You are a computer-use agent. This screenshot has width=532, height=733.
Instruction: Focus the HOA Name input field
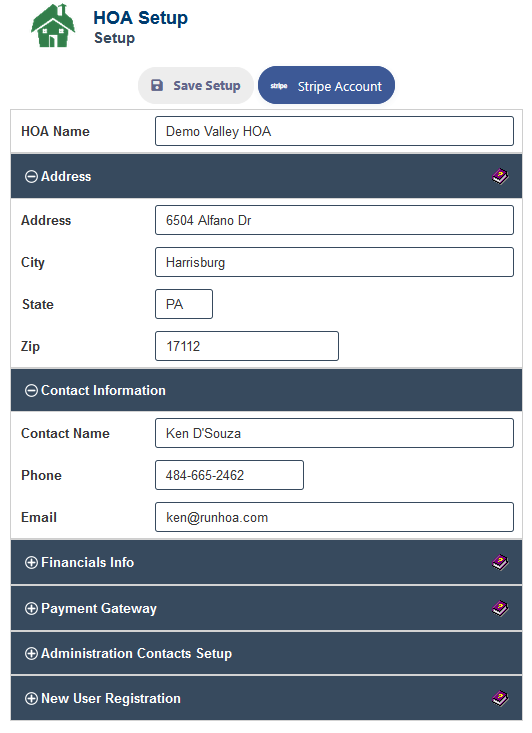pyautogui.click(x=334, y=131)
